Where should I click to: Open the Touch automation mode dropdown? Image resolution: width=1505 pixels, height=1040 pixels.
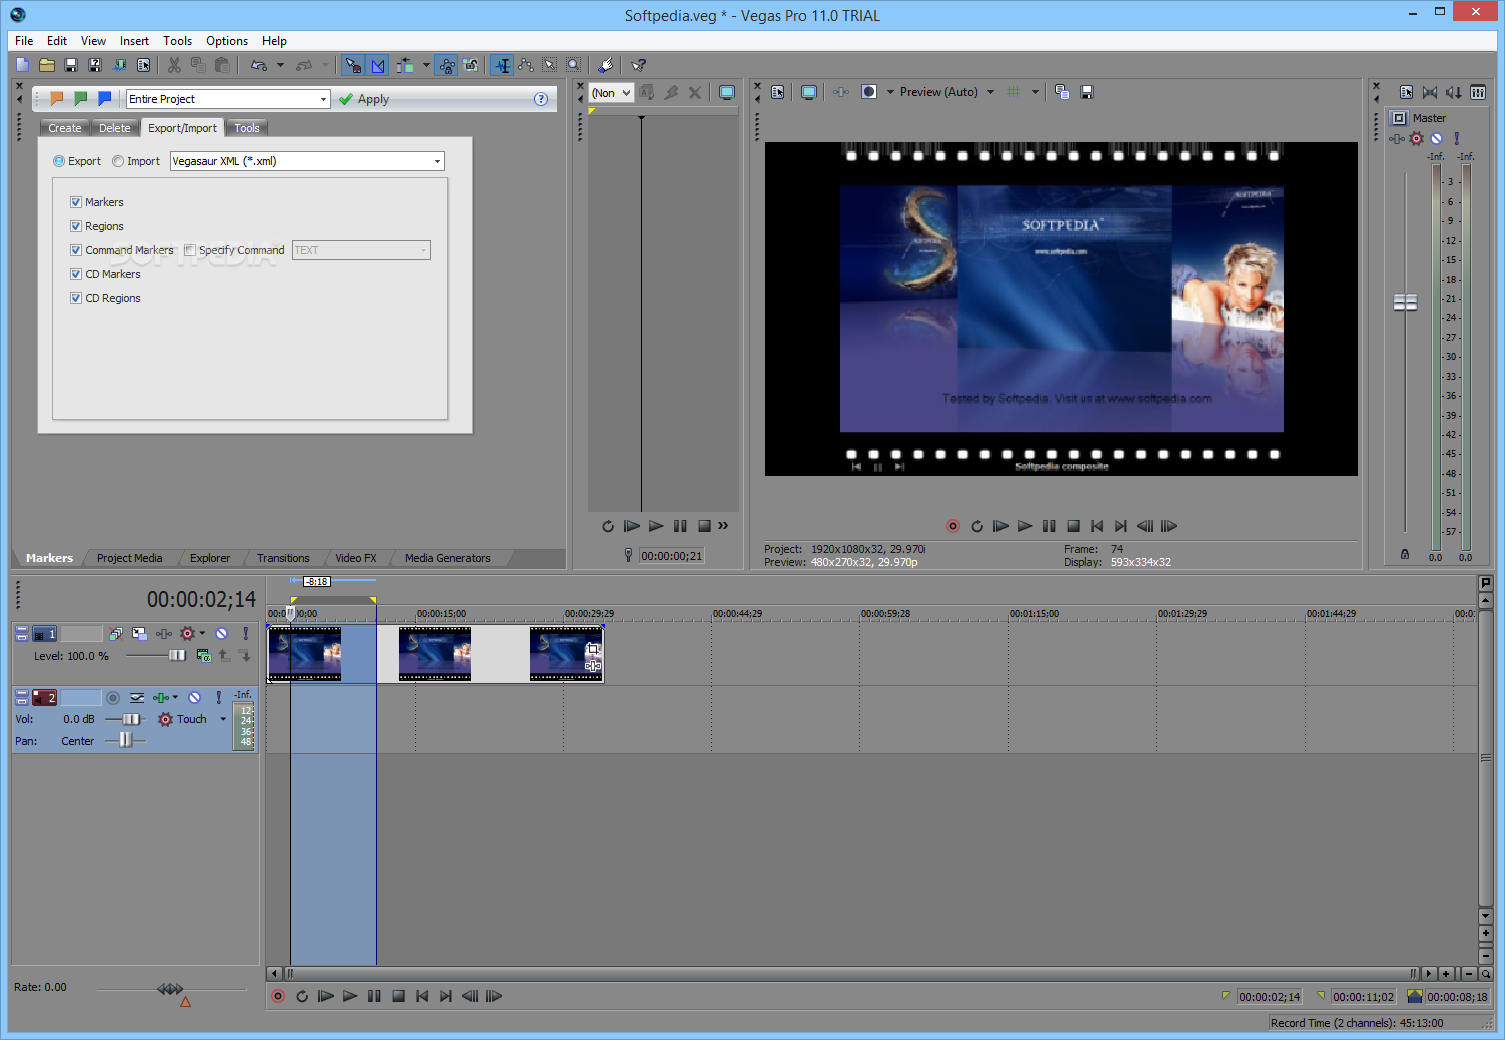click(223, 719)
